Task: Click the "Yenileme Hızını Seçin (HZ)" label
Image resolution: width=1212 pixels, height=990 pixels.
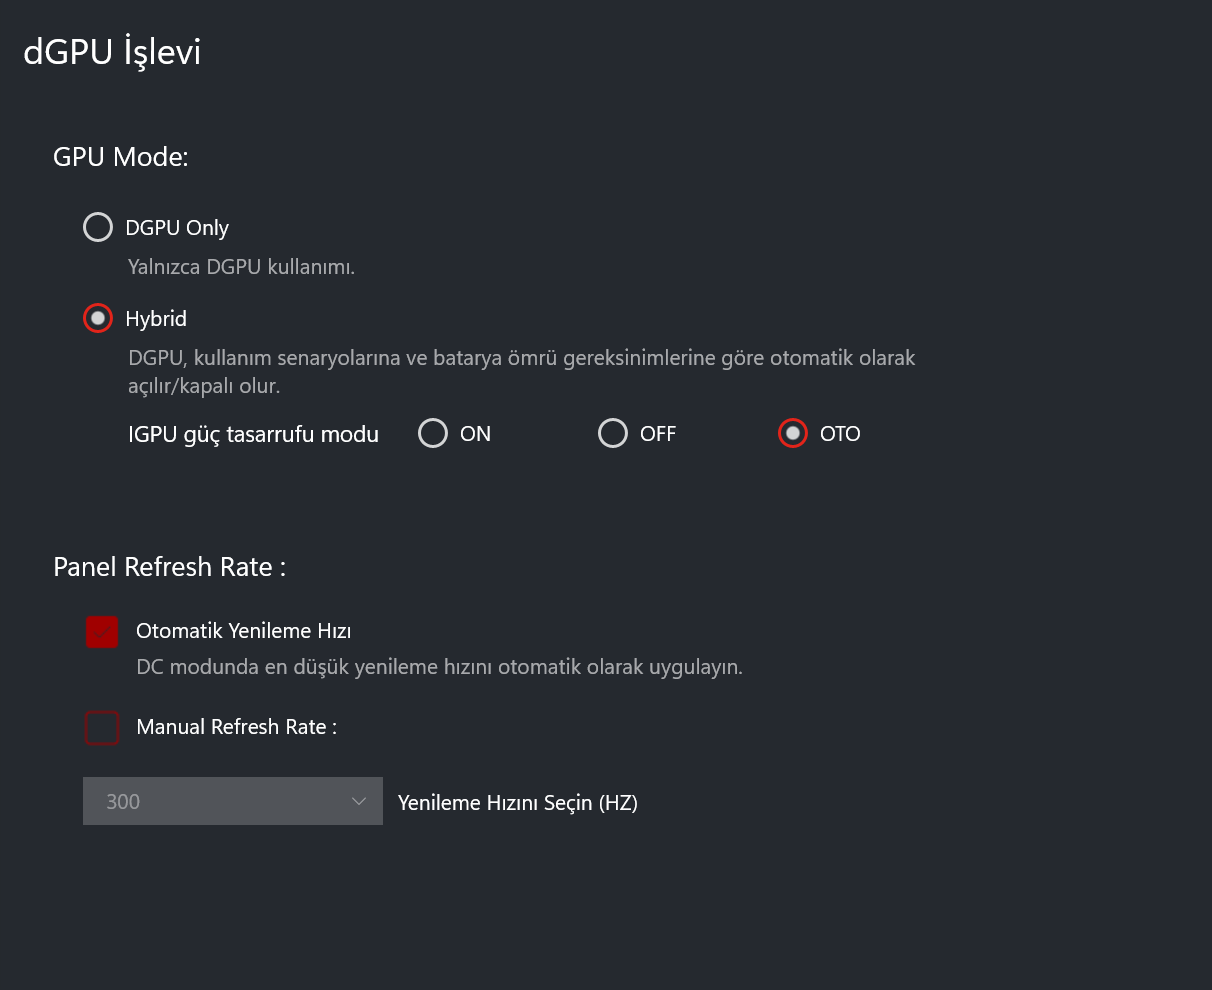Action: 518,803
